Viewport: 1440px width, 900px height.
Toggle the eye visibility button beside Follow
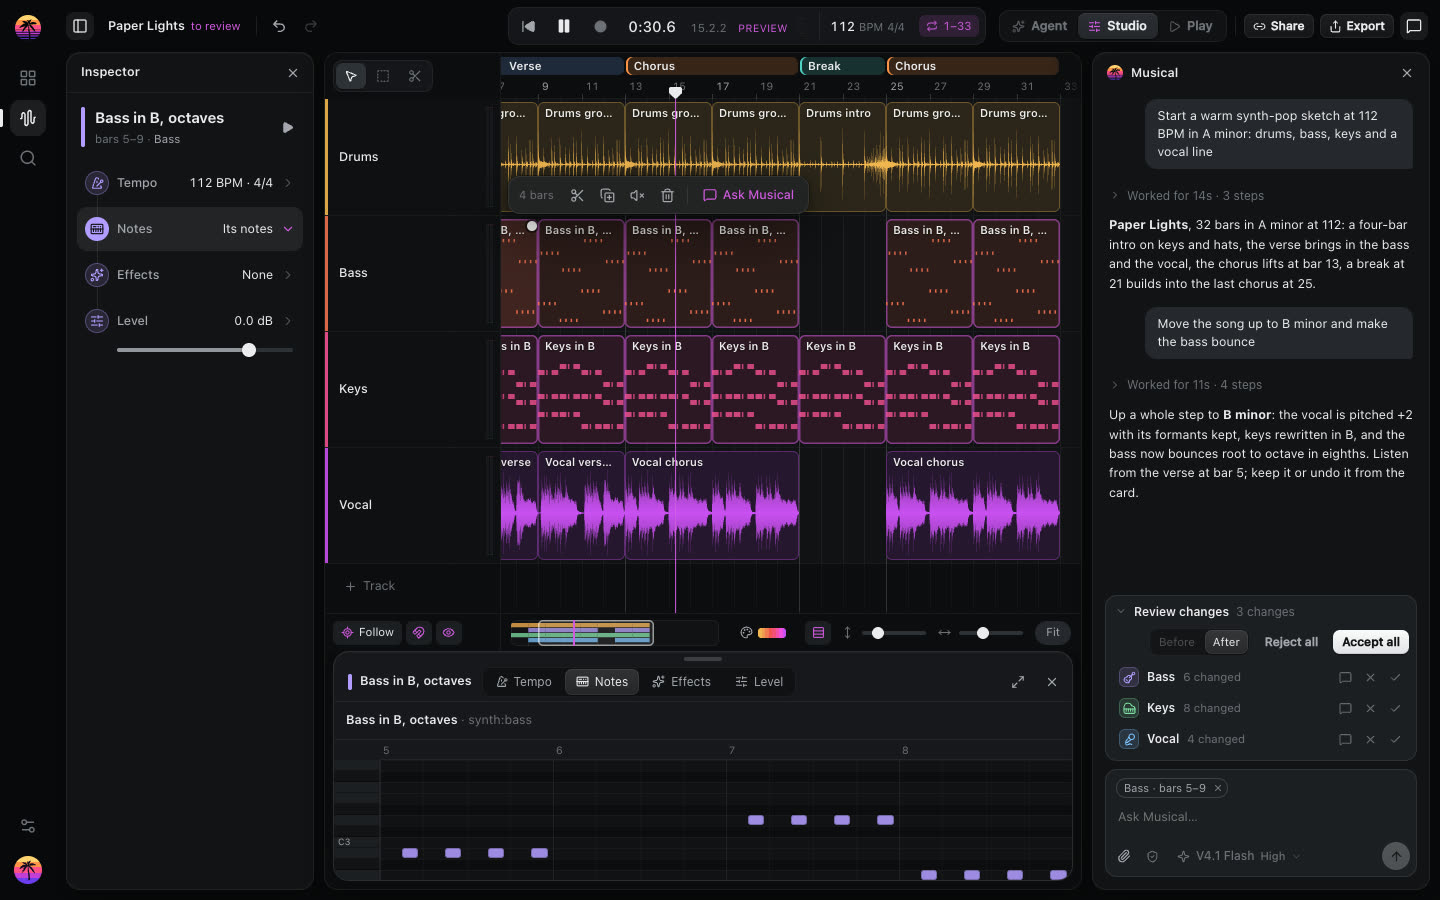(x=449, y=632)
